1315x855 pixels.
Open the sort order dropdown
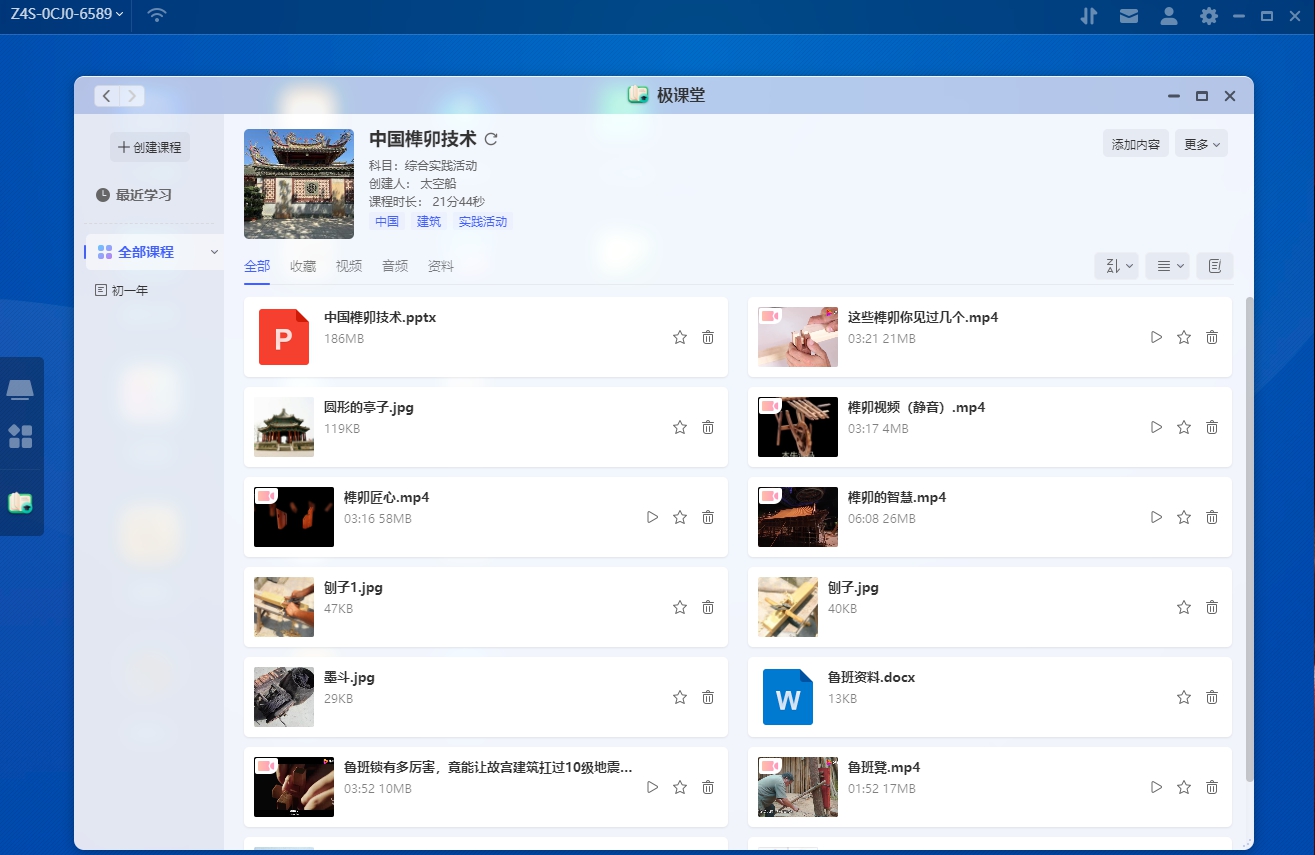[x=1116, y=265]
